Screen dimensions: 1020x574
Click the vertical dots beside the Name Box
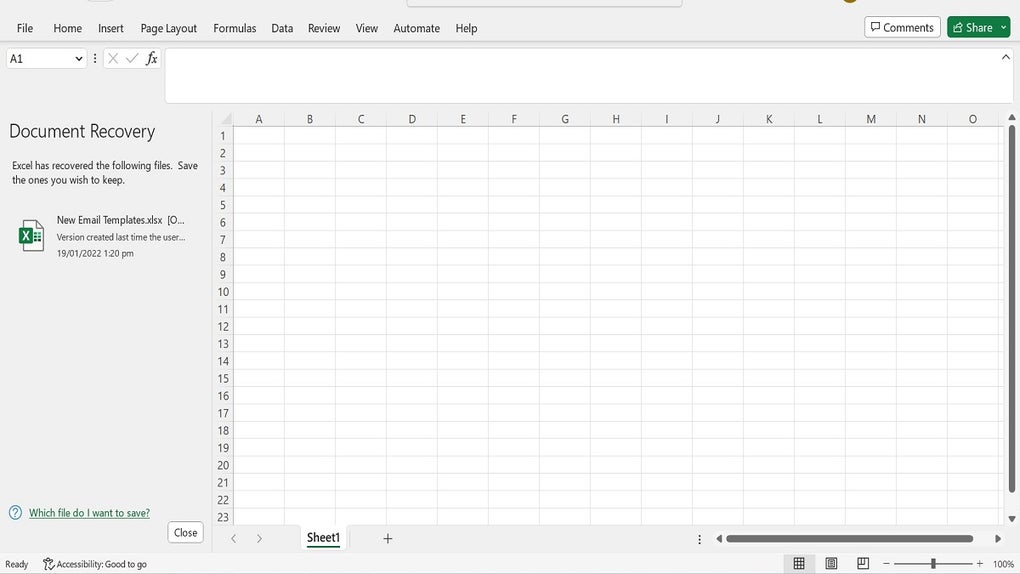[95, 59]
